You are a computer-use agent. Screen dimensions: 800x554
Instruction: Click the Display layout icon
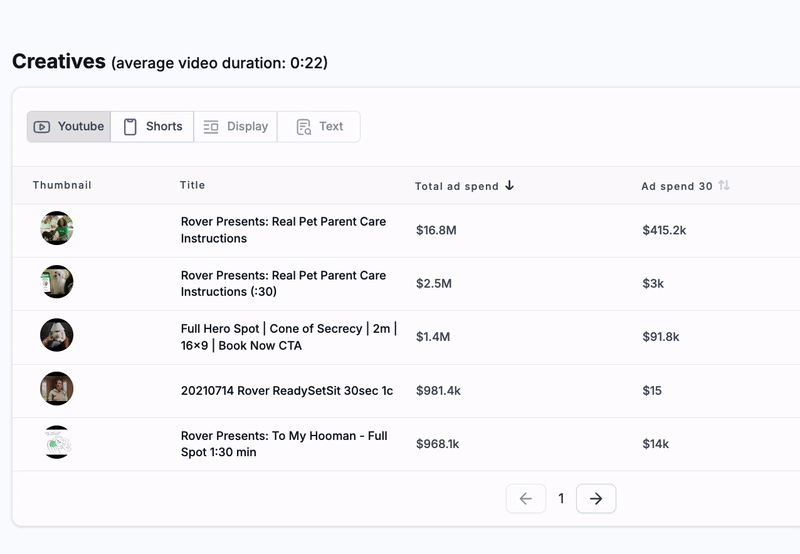point(211,127)
